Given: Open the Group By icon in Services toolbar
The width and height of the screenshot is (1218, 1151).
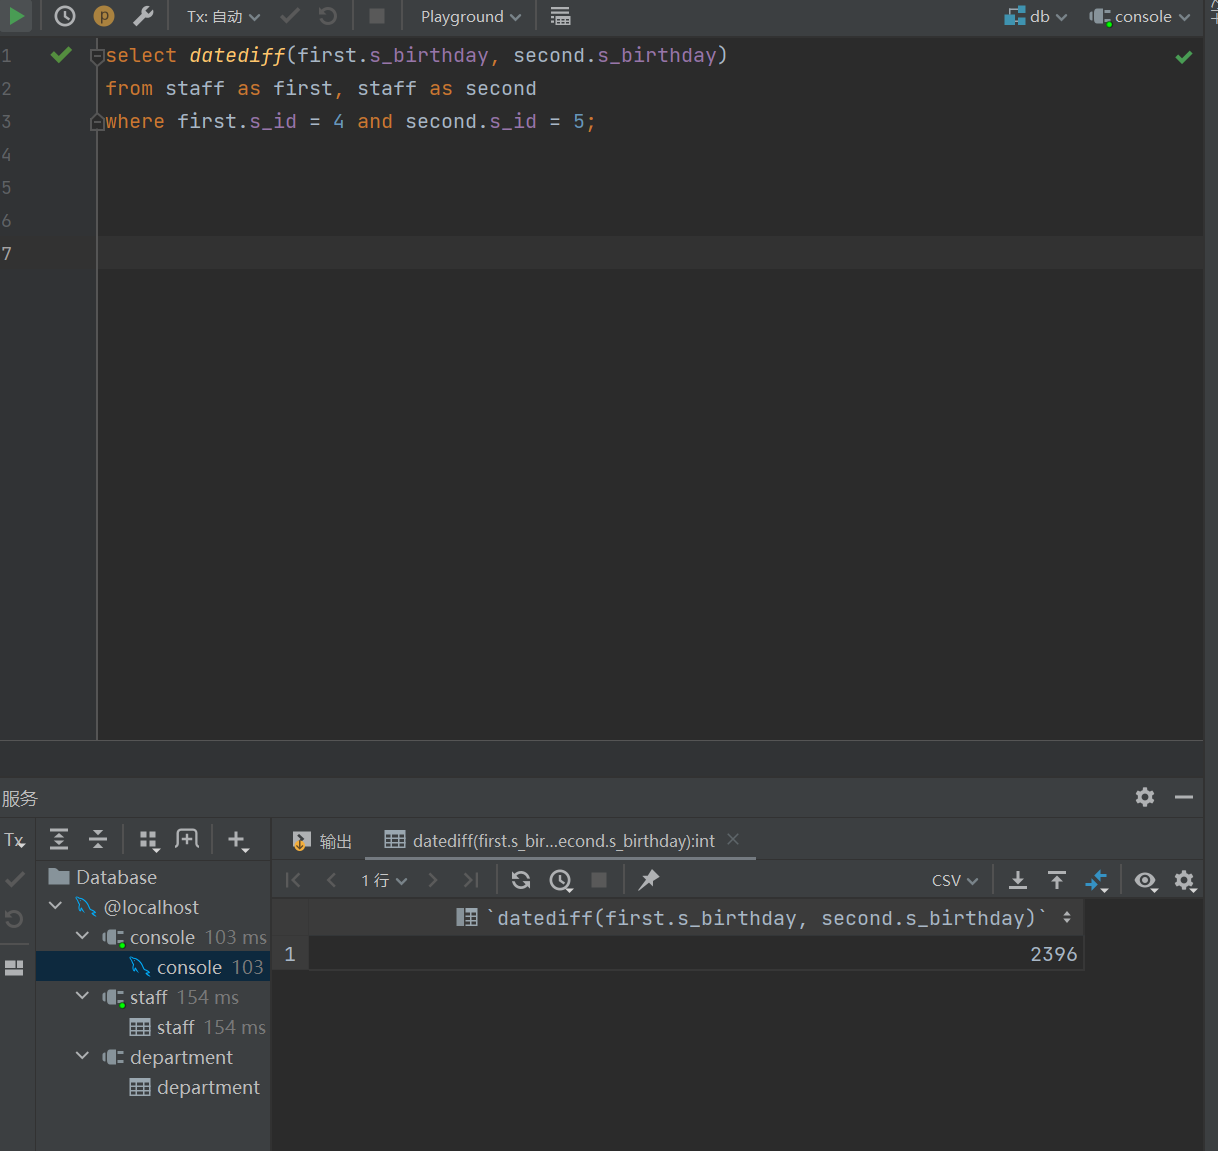Looking at the screenshot, I should [149, 841].
